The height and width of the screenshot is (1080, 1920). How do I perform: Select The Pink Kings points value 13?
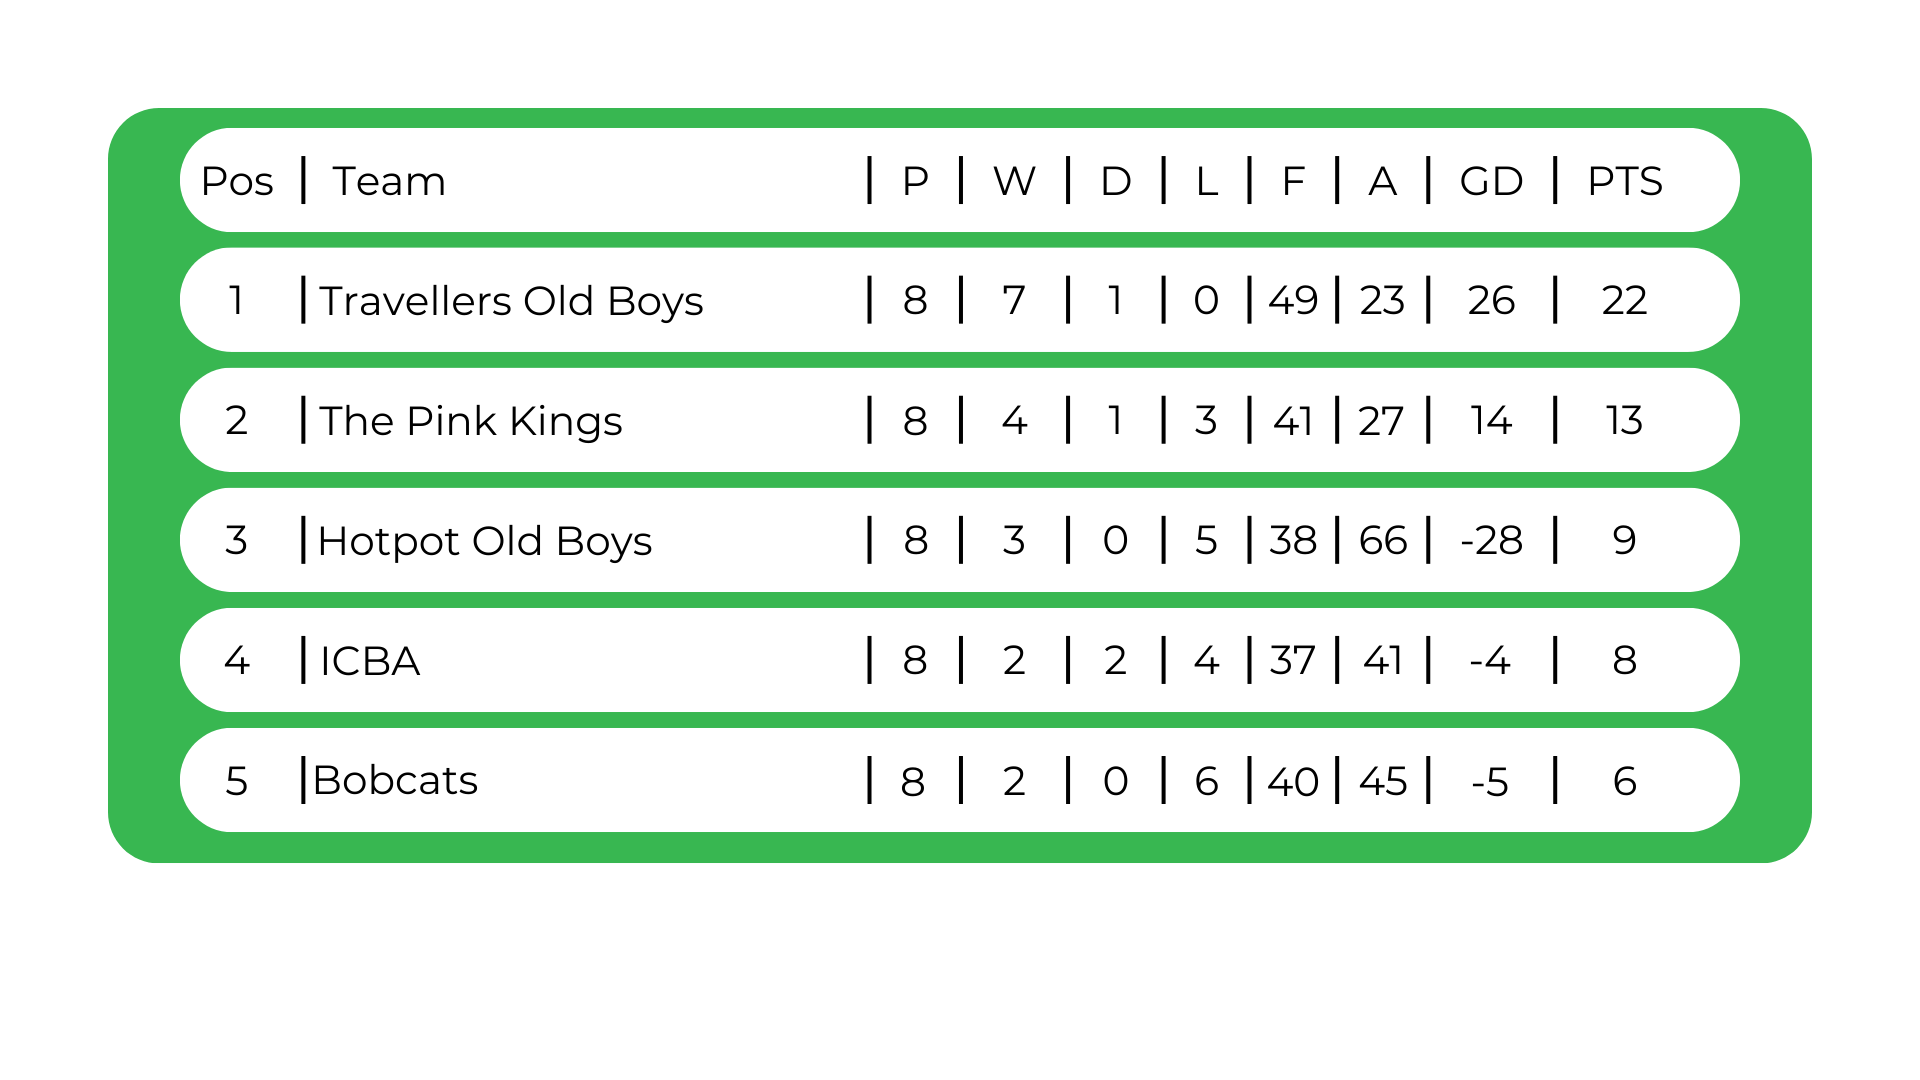(x=1624, y=421)
